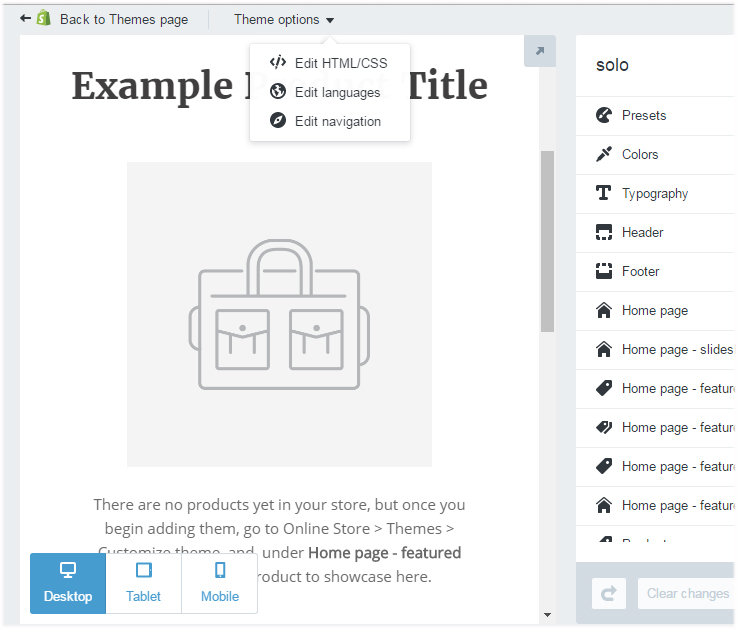Click the Header layout icon

603,232
